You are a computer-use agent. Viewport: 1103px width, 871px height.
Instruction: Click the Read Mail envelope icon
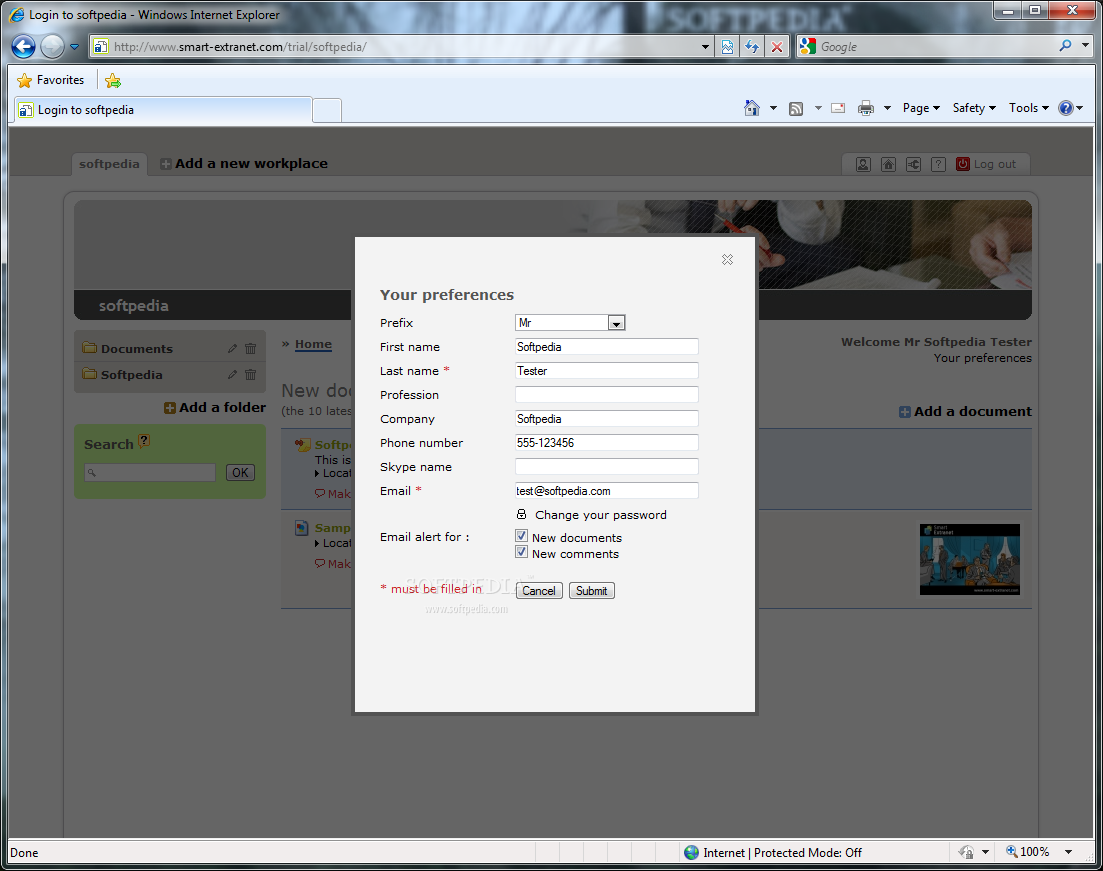point(838,108)
